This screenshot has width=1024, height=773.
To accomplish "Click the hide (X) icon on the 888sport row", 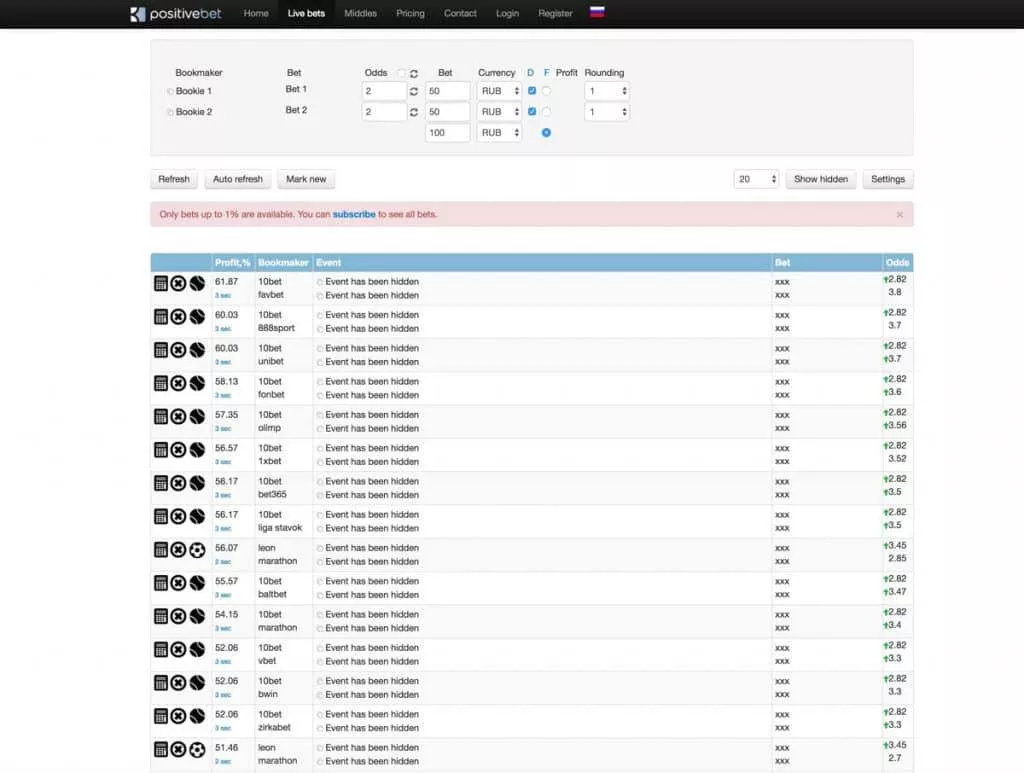I will tap(178, 317).
